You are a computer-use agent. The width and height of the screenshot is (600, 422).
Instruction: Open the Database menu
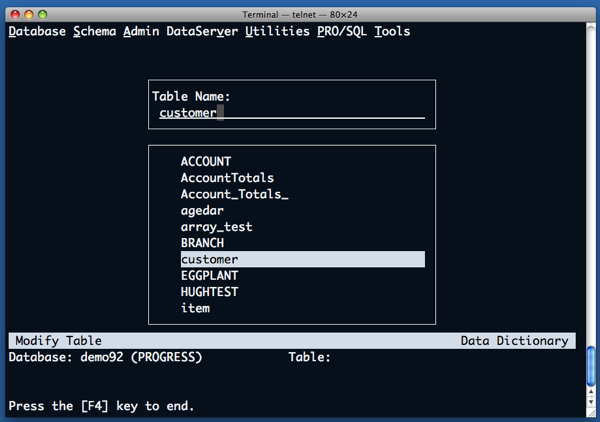[x=37, y=31]
